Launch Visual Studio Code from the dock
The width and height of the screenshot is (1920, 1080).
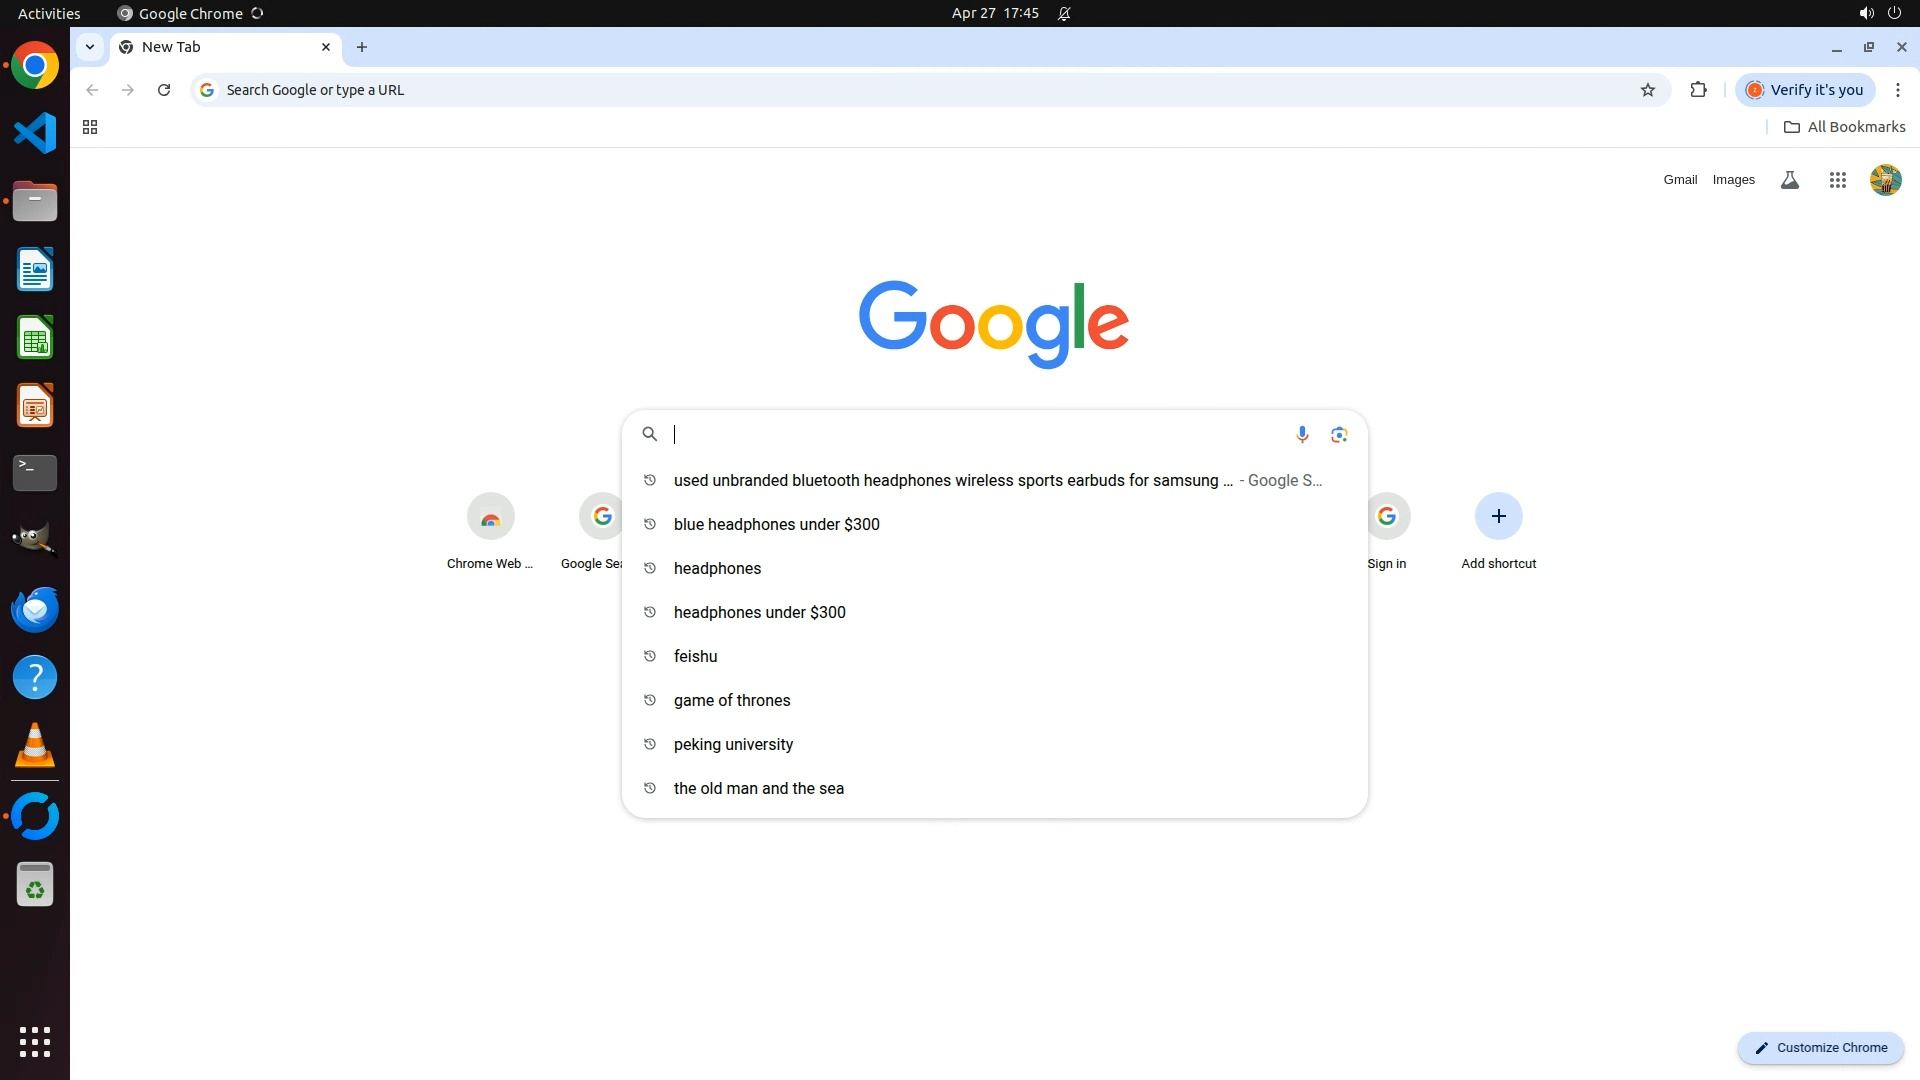pyautogui.click(x=35, y=133)
